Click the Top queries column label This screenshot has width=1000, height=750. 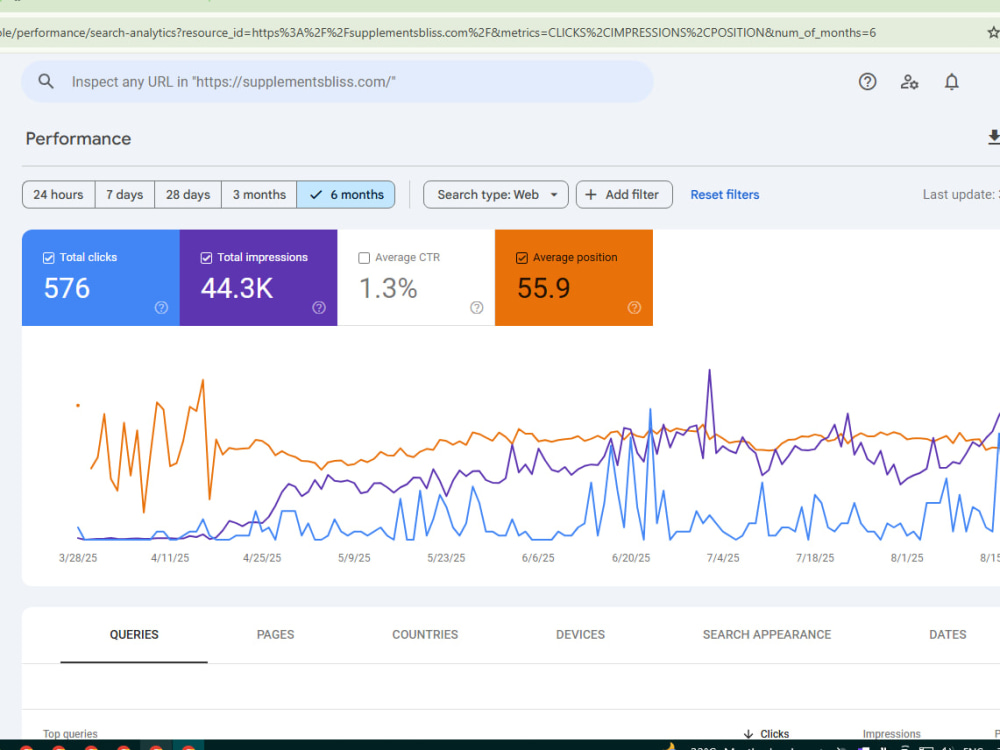70,734
